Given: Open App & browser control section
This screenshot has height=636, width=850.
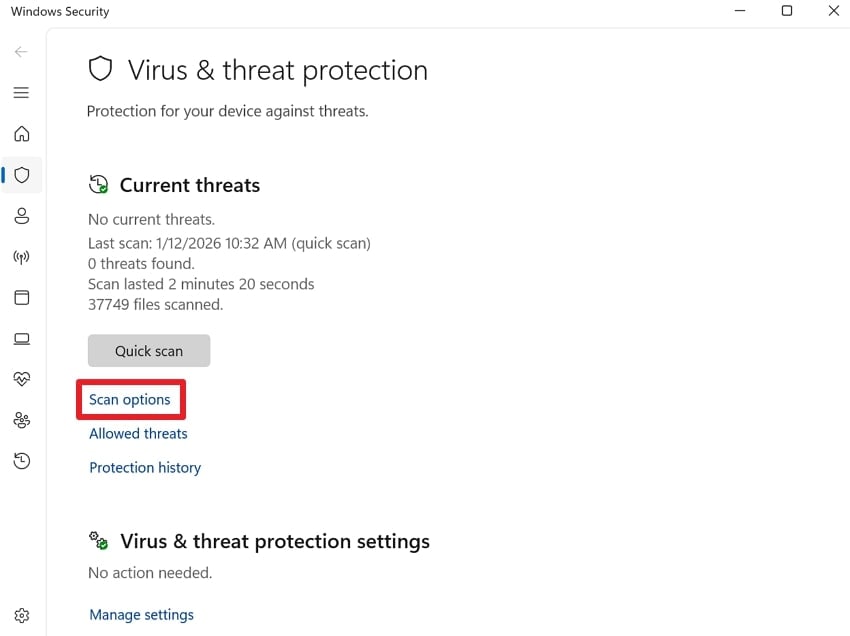Looking at the screenshot, I should click(21, 297).
